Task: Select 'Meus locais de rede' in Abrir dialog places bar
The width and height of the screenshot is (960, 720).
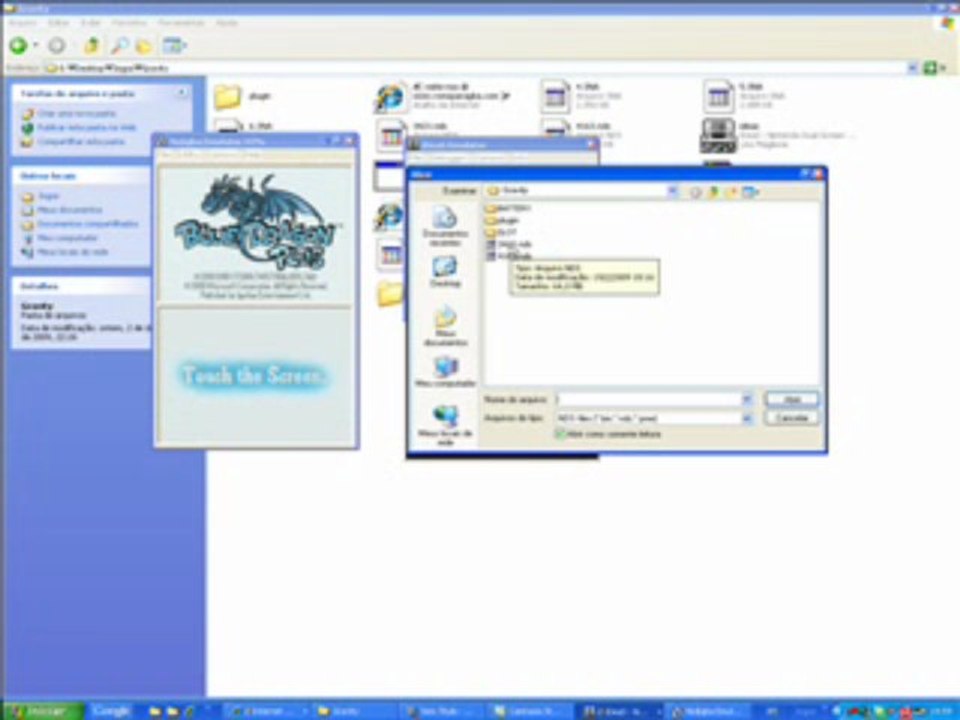Action: point(445,426)
